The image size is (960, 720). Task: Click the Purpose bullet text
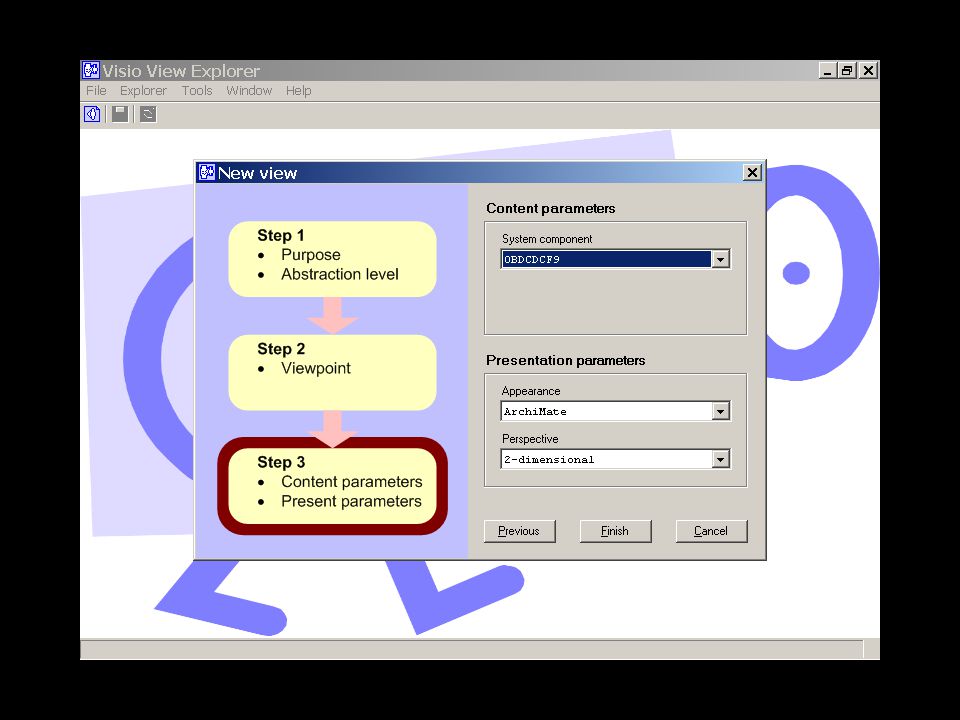310,255
